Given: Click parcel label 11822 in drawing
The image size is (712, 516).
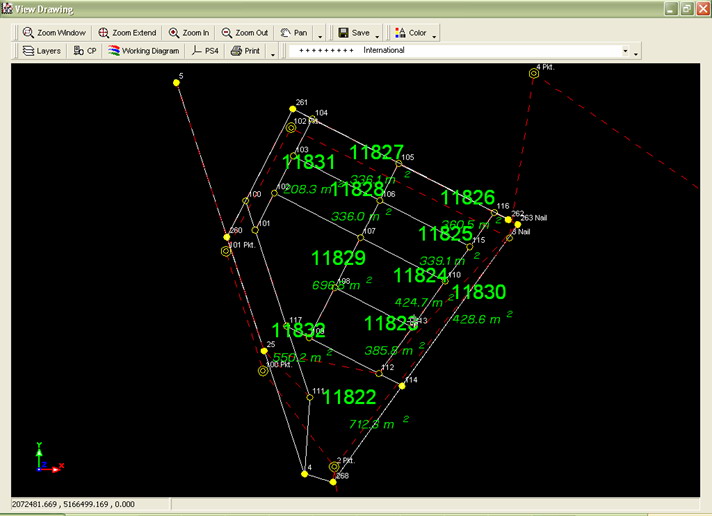Looking at the screenshot, I should click(x=349, y=397).
